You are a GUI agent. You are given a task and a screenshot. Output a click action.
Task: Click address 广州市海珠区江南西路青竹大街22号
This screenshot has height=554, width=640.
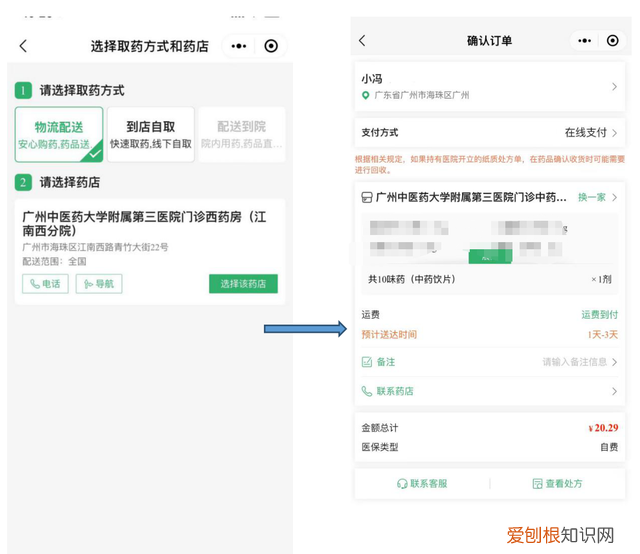[x=95, y=247]
